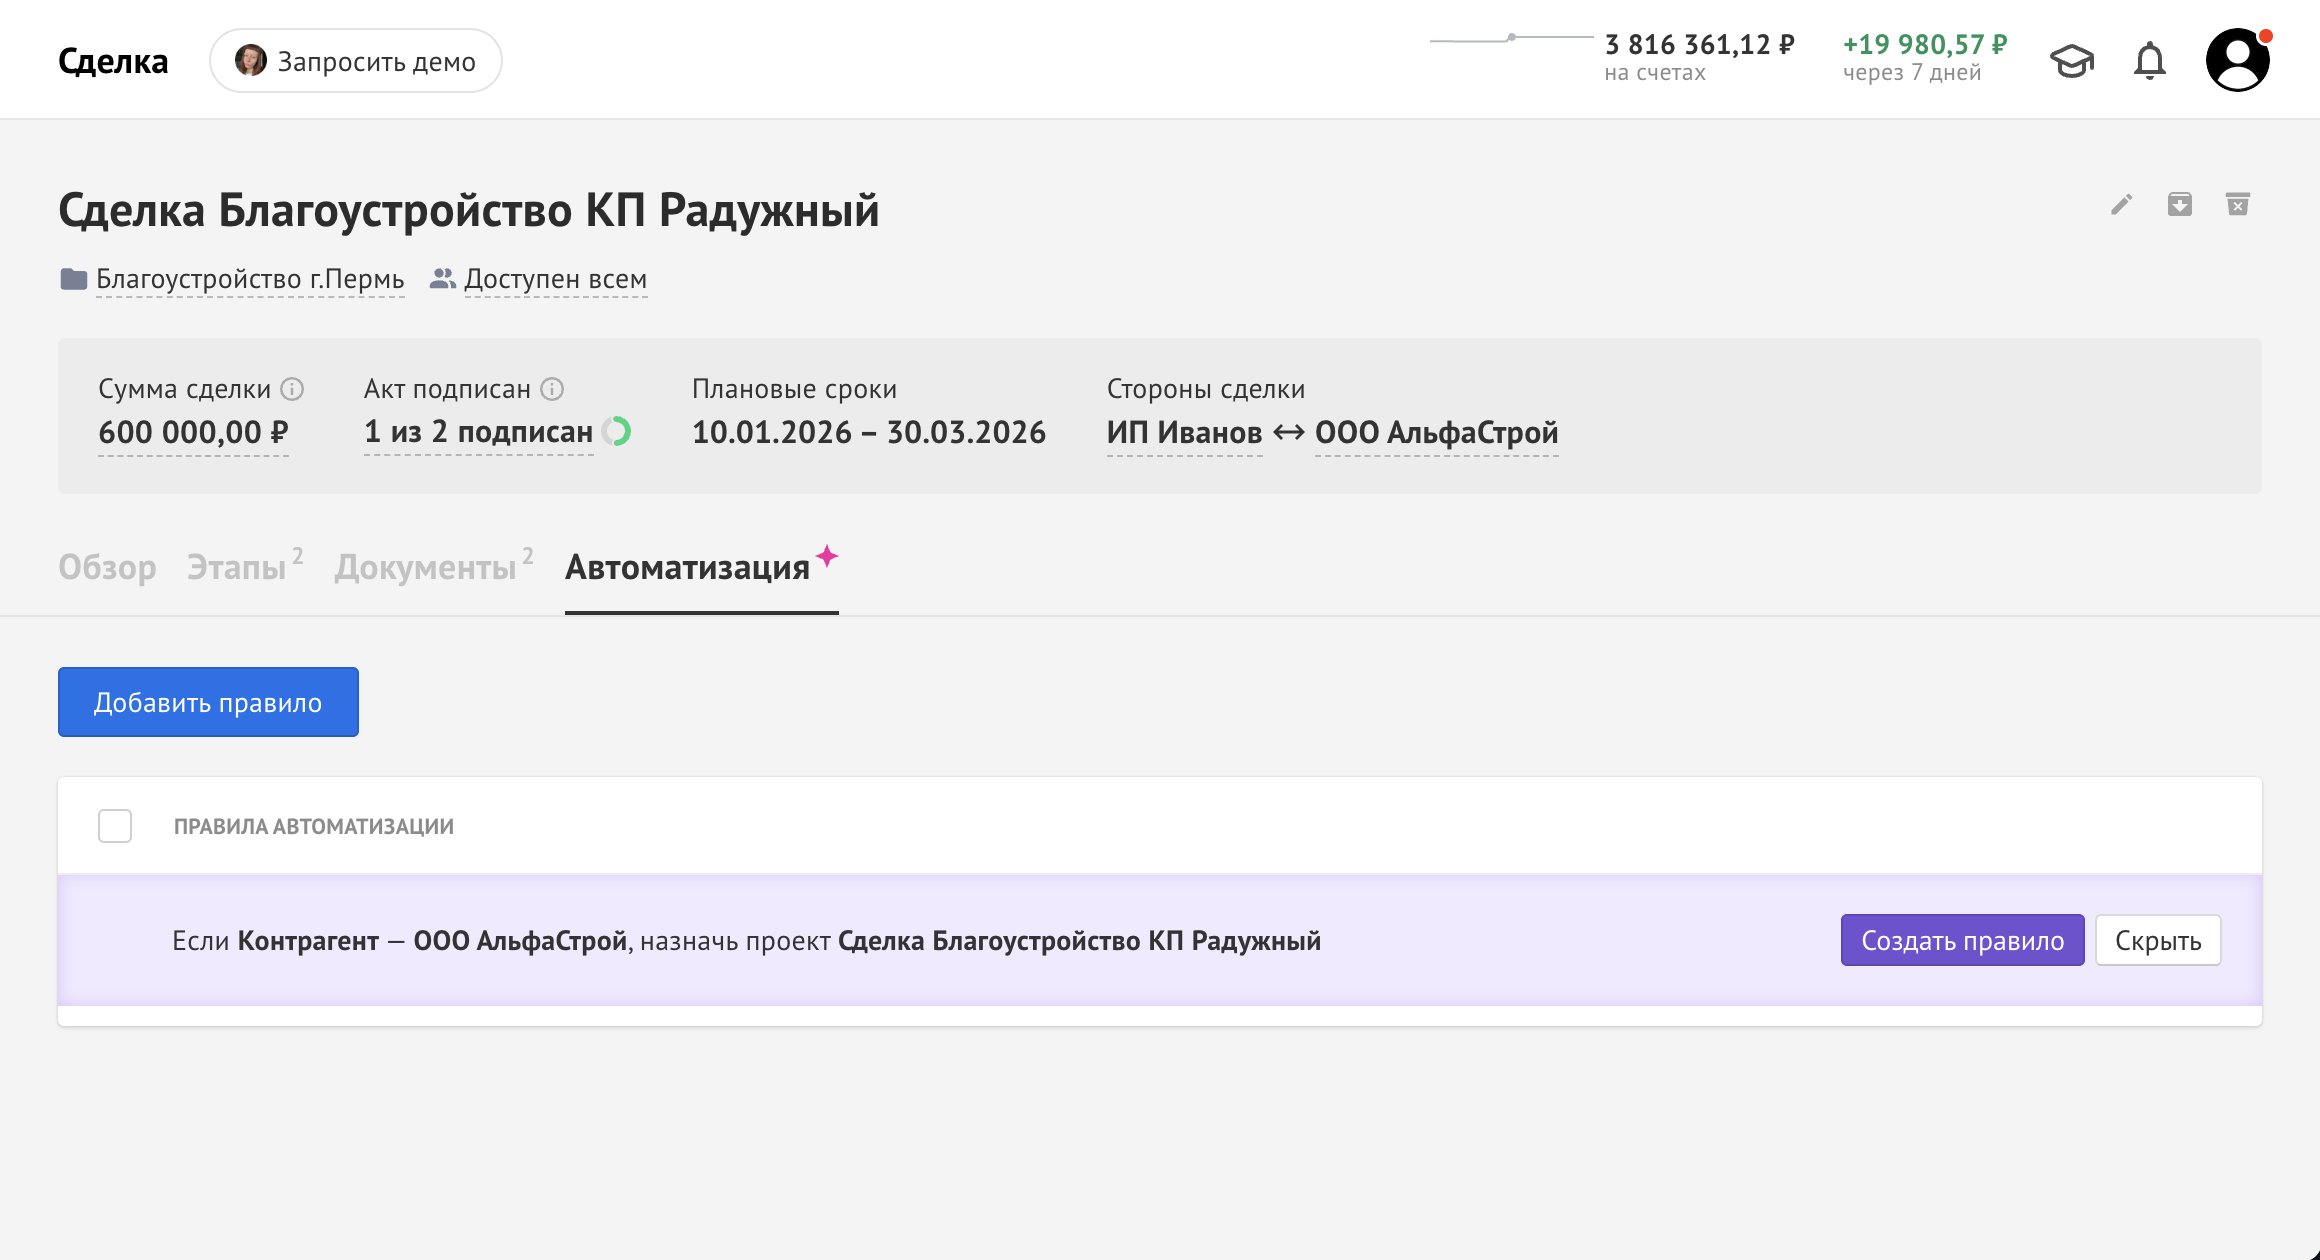Tick the Правила автоматизации select-all checkbox

(x=115, y=826)
